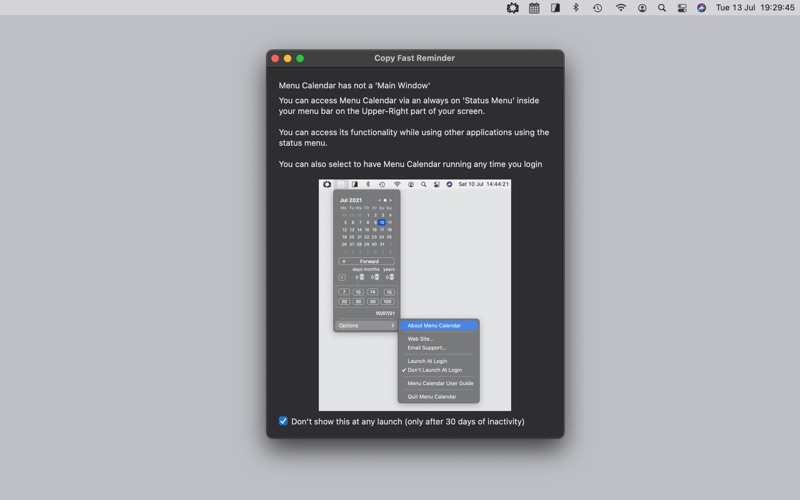Viewport: 800px width, 500px height.
Task: Maximize the Copy Fast Reminder window
Action: click(300, 58)
